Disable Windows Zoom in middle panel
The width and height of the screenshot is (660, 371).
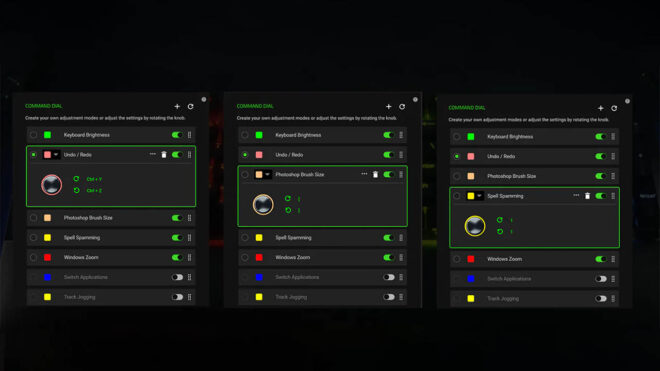389,257
